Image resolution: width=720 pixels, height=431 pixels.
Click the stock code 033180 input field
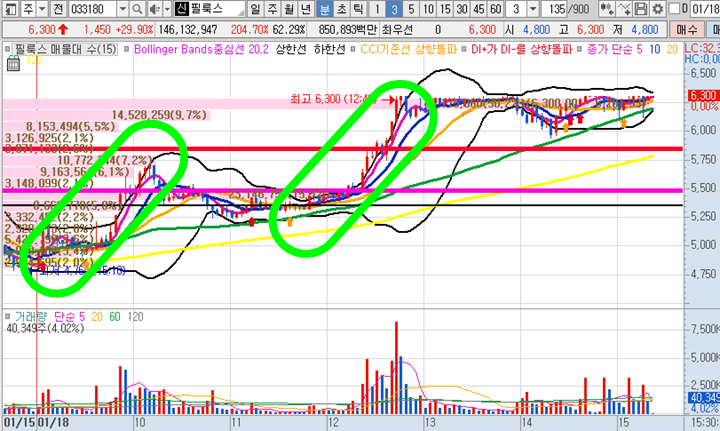[x=93, y=9]
